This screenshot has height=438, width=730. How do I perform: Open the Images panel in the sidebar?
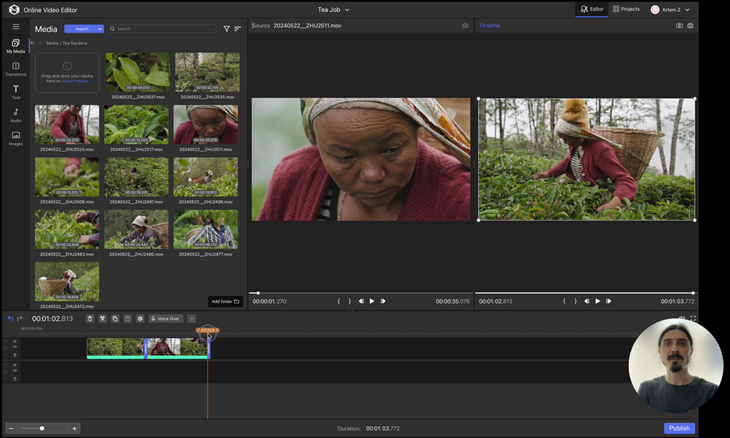(x=16, y=138)
